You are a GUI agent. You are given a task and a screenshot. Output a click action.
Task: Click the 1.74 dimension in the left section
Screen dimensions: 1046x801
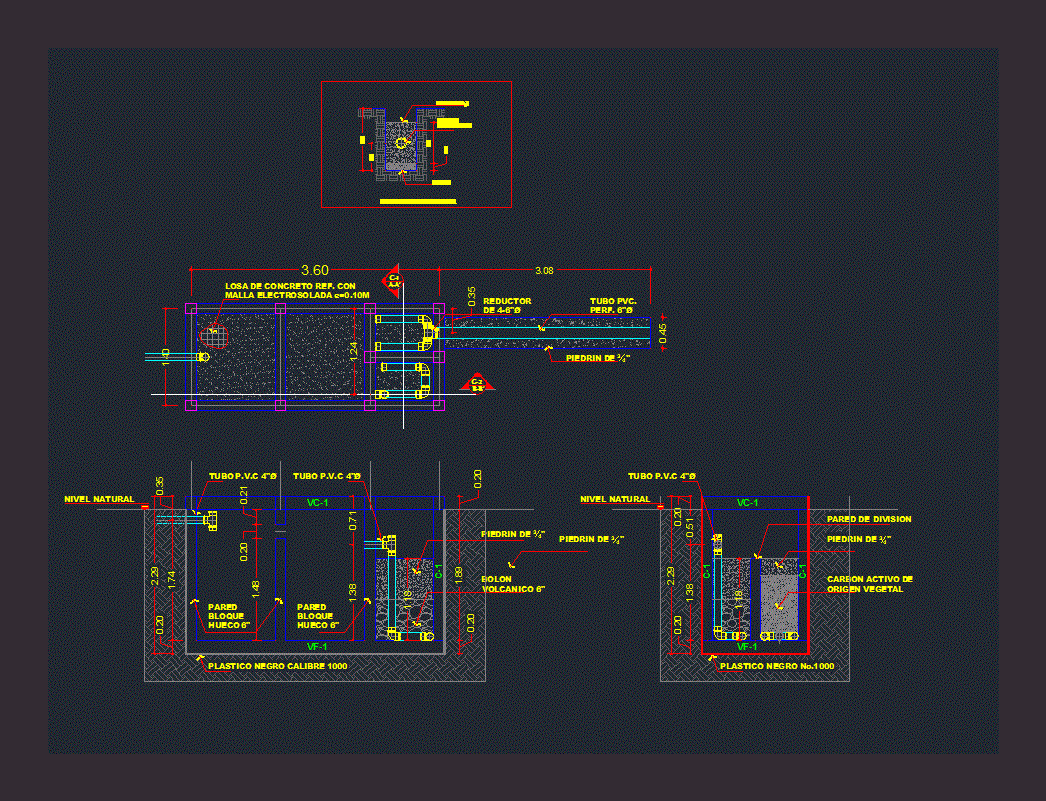tap(172, 579)
